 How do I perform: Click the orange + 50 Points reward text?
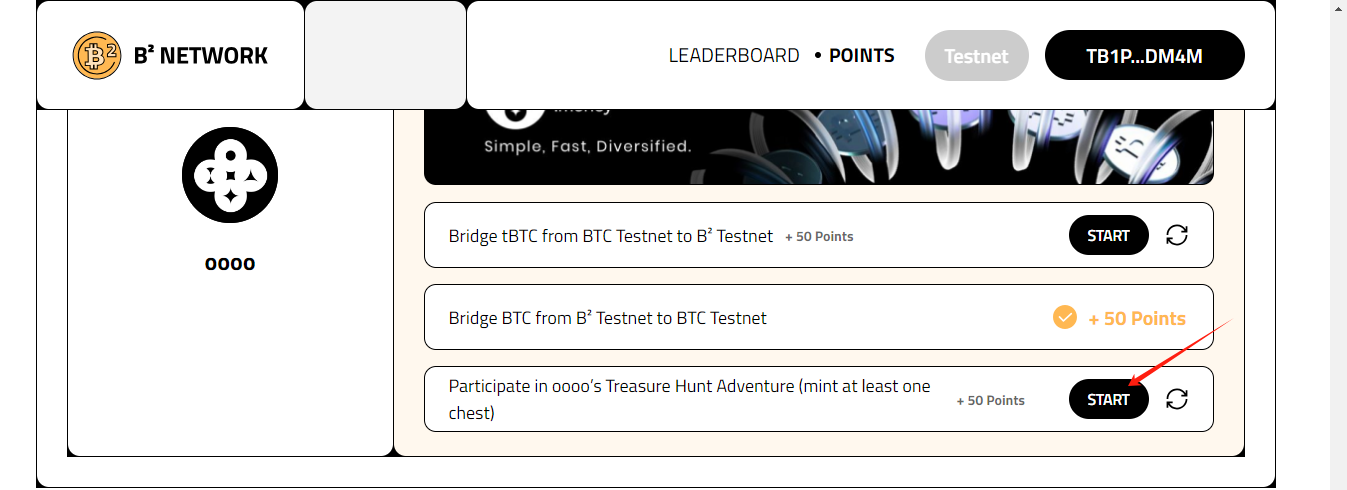point(1137,319)
